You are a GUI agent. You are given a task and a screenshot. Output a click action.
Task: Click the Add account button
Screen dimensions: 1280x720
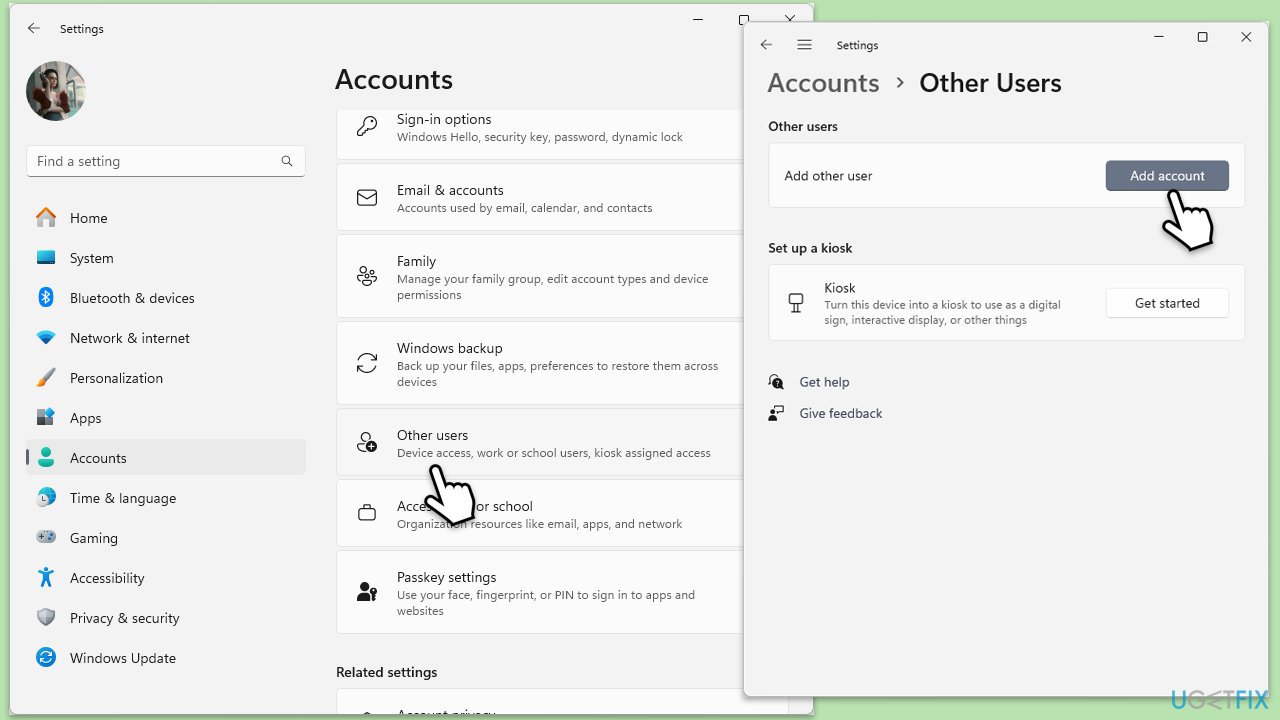[1166, 176]
